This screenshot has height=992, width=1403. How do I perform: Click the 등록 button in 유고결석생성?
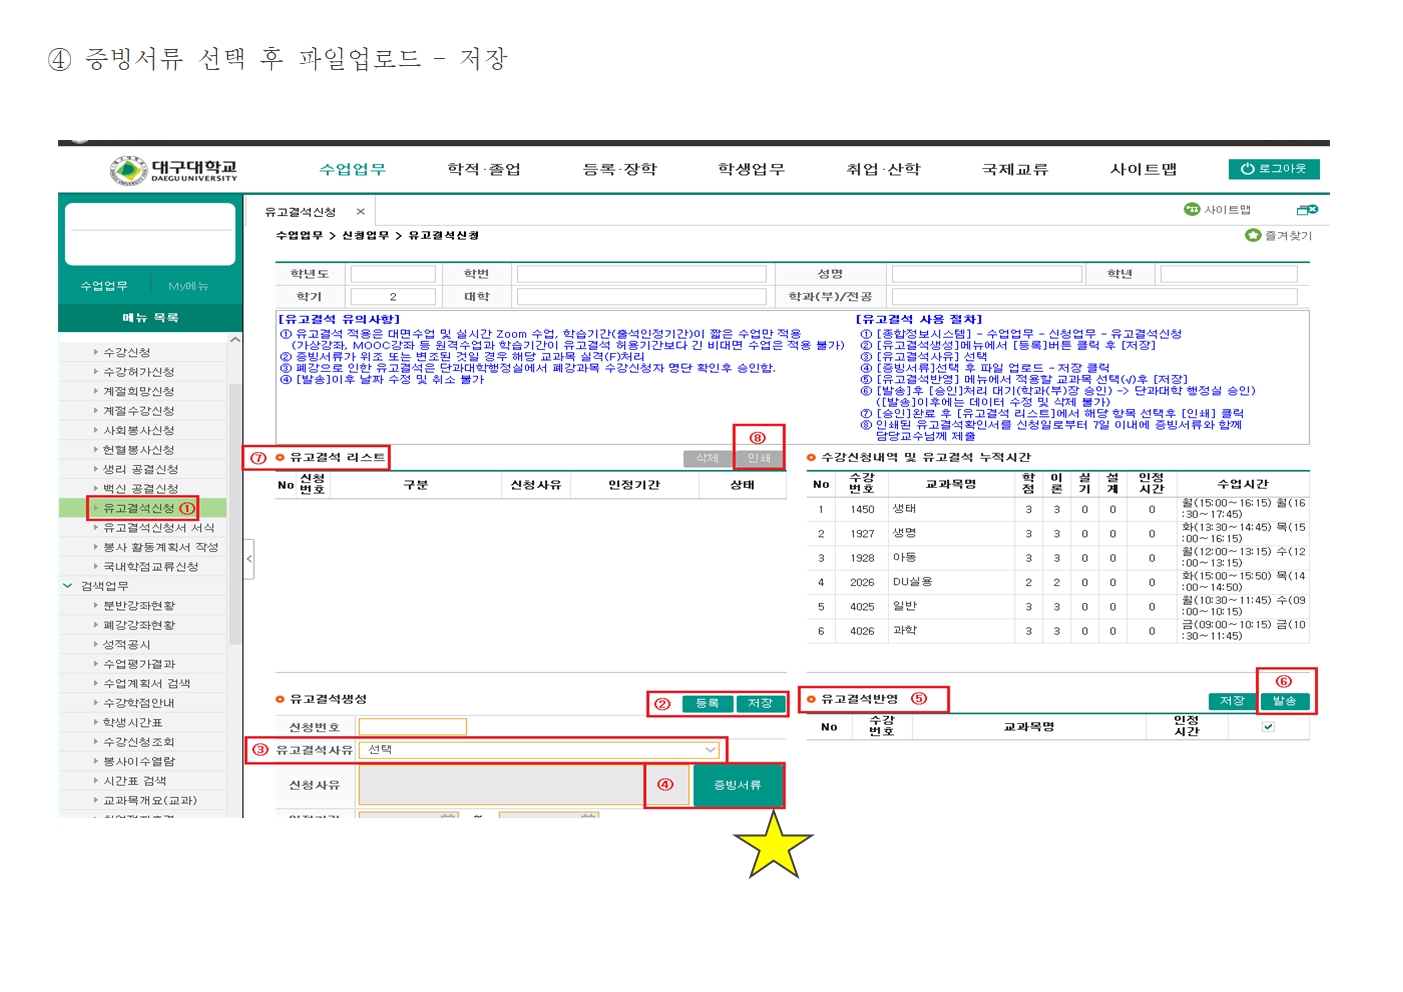tap(707, 703)
